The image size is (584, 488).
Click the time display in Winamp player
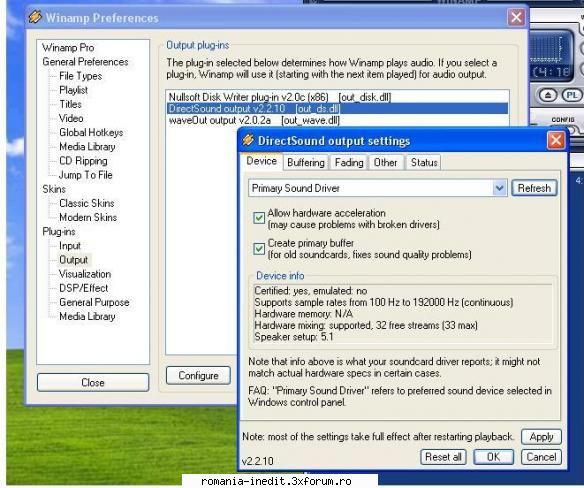pyautogui.click(x=551, y=72)
